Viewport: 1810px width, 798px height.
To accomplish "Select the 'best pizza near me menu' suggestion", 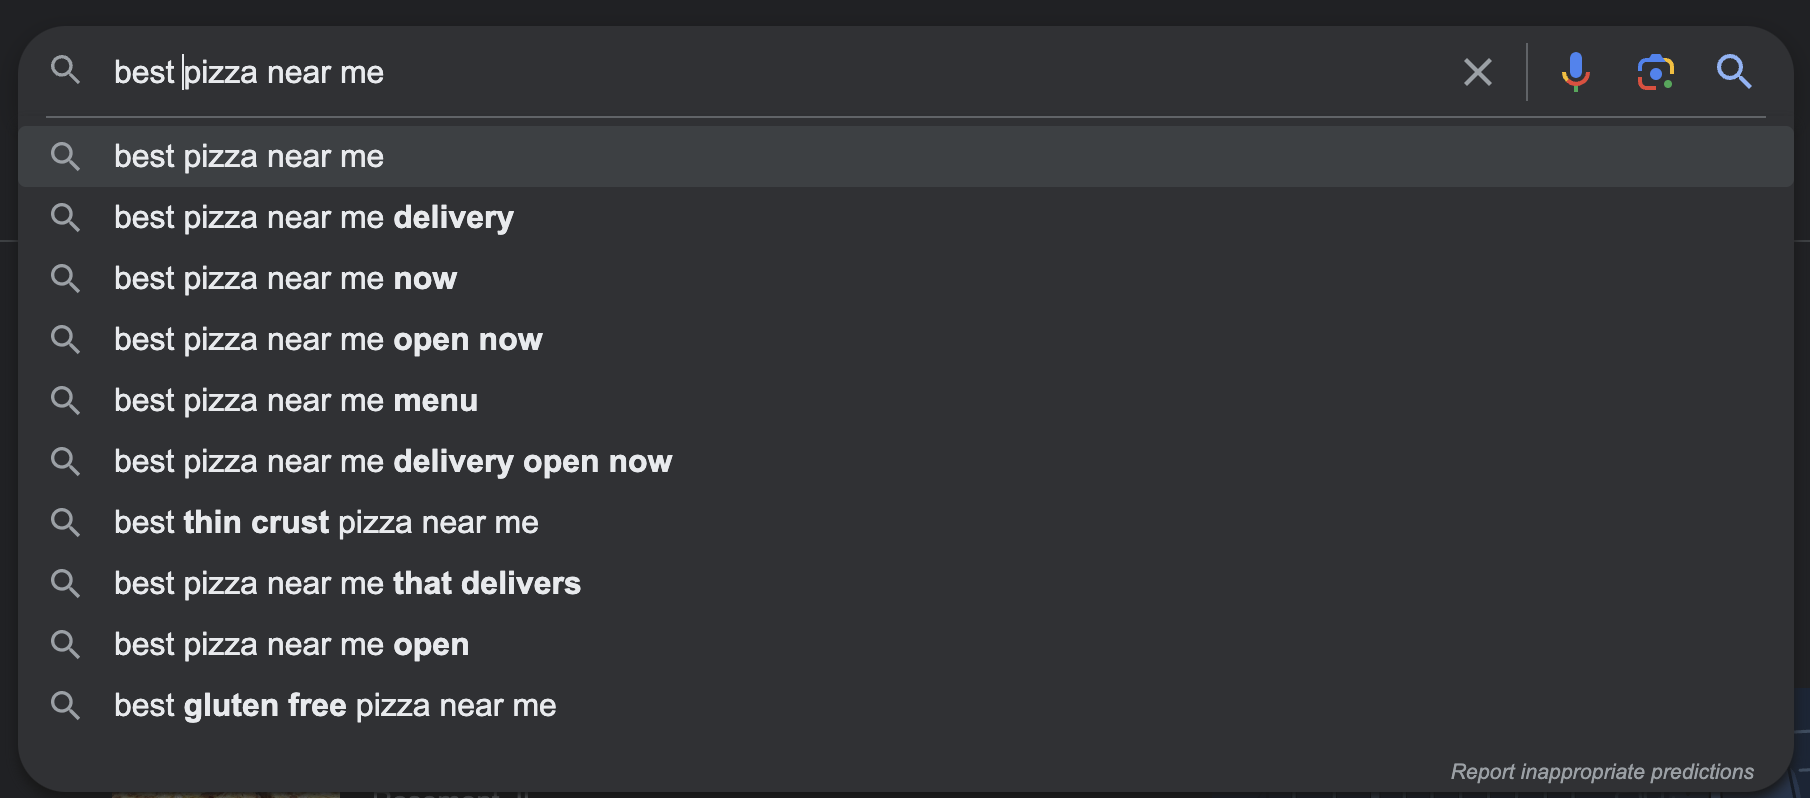I will [295, 400].
